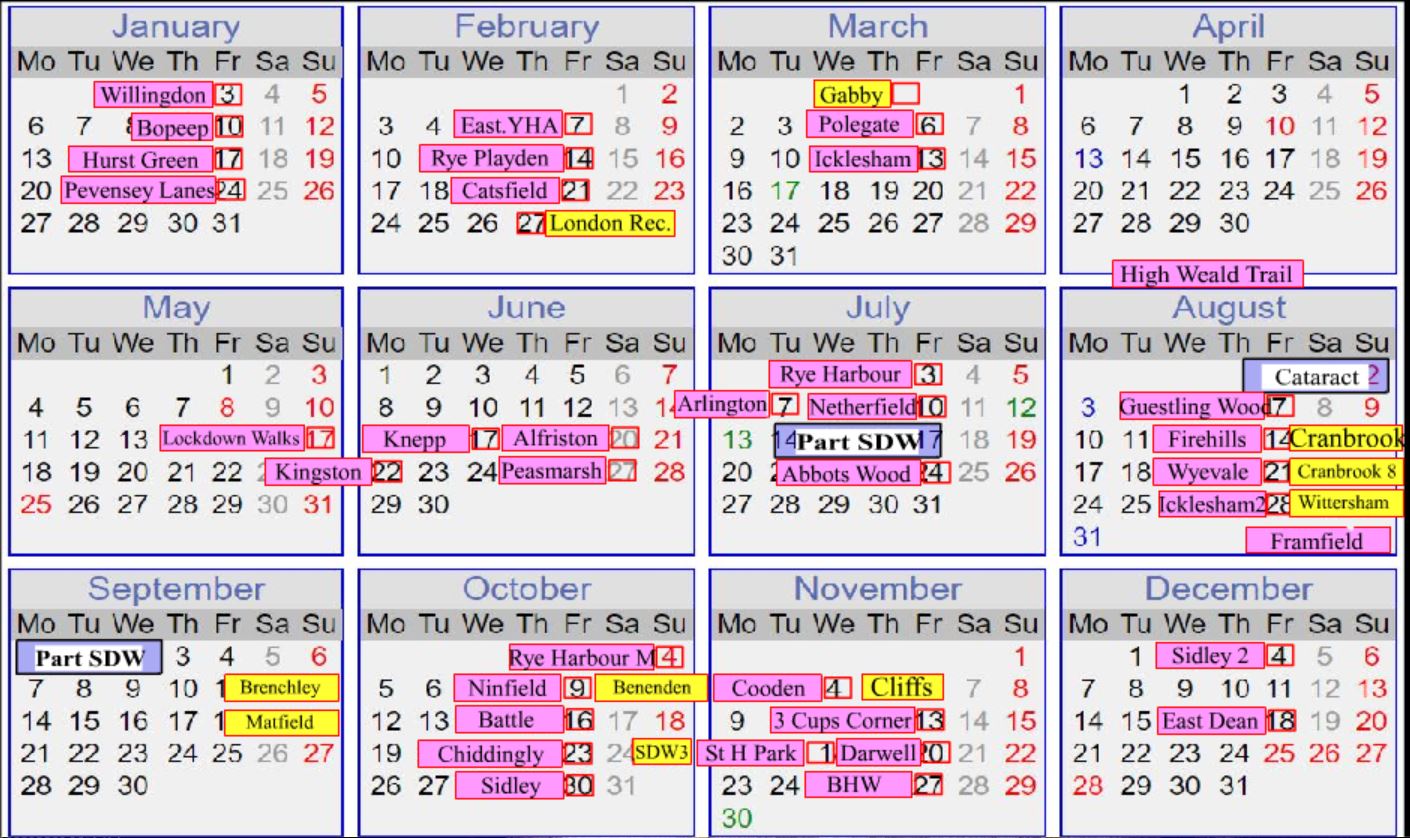Viewport: 1410px width, 838px height.
Task: Select the Darwell label
Action: [x=877, y=753]
